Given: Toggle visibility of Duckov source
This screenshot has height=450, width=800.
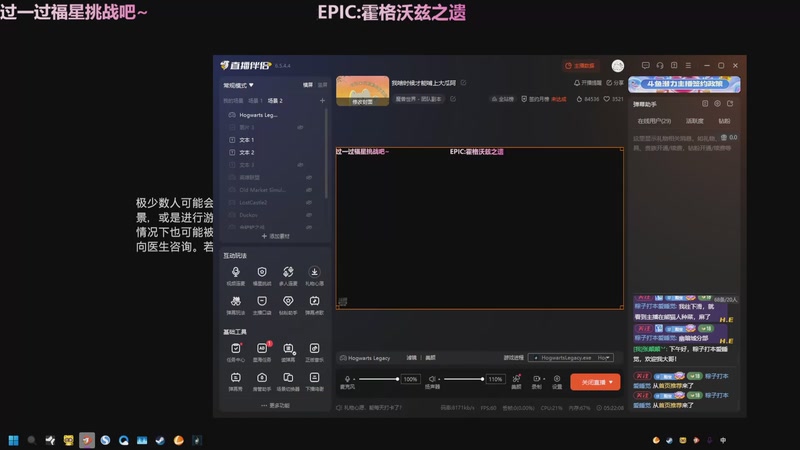Looking at the screenshot, I should point(309,215).
